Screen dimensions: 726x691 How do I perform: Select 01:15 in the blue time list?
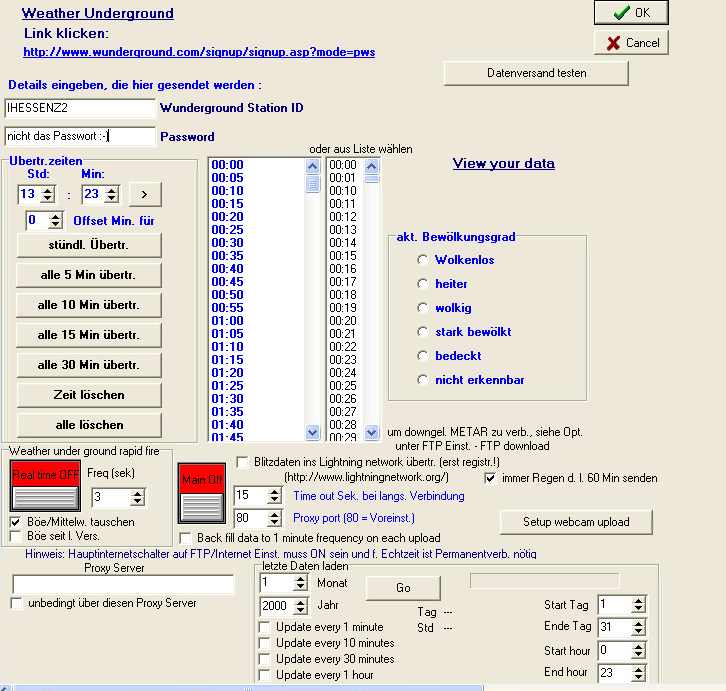[x=227, y=360]
